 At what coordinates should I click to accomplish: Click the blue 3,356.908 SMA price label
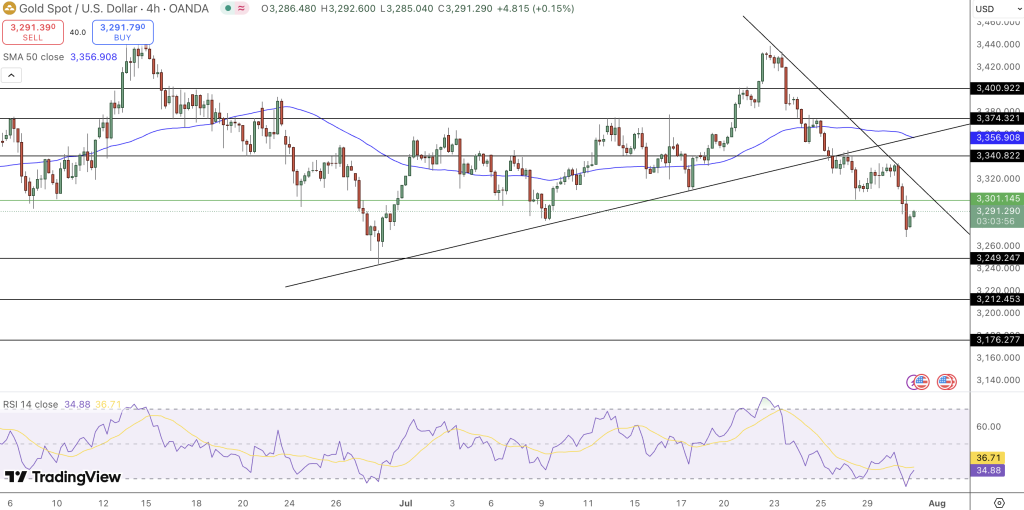point(997,138)
